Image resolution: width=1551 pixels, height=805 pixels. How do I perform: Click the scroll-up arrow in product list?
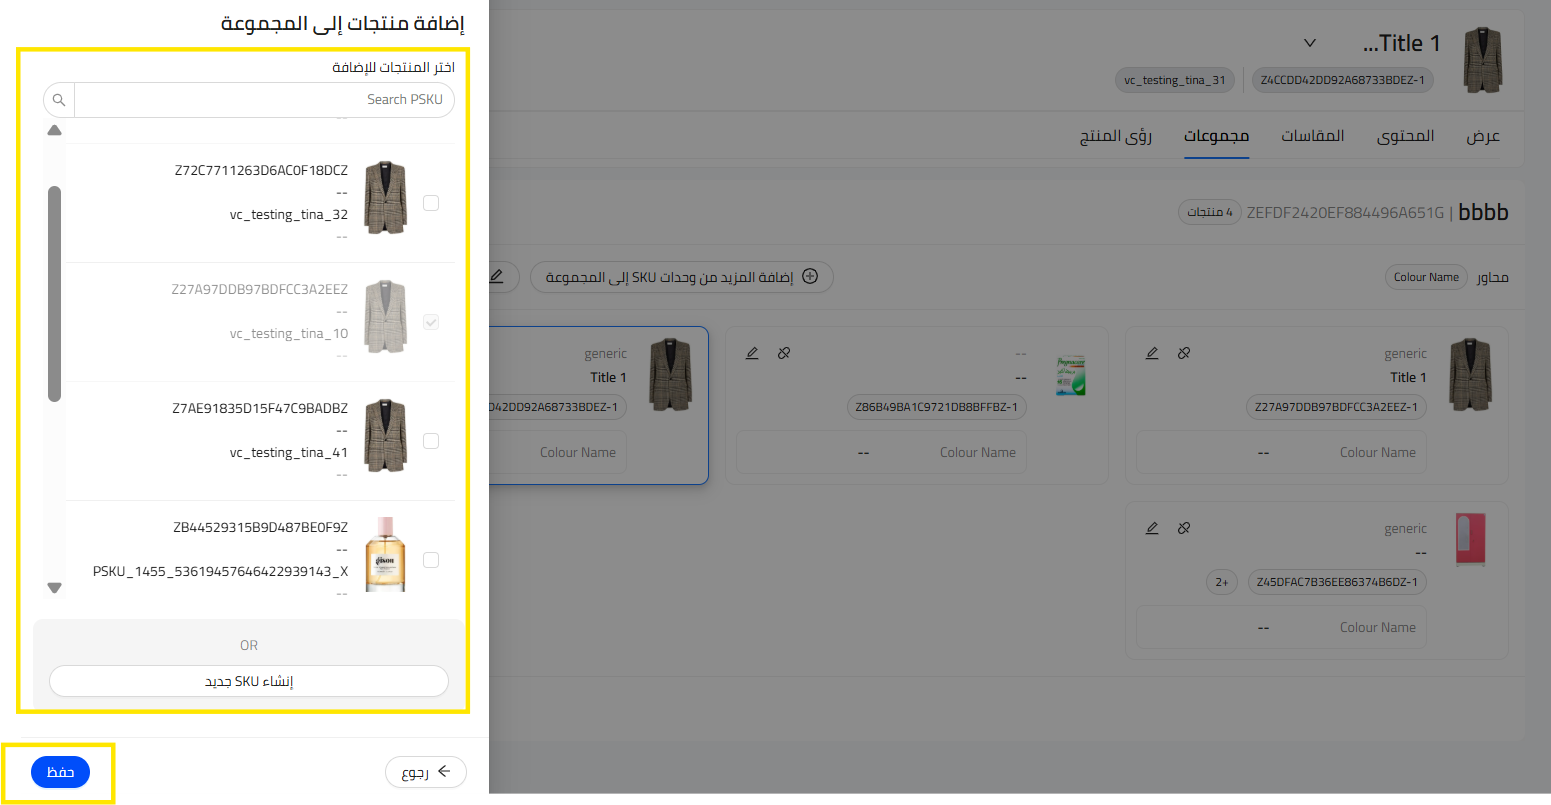tap(55, 130)
